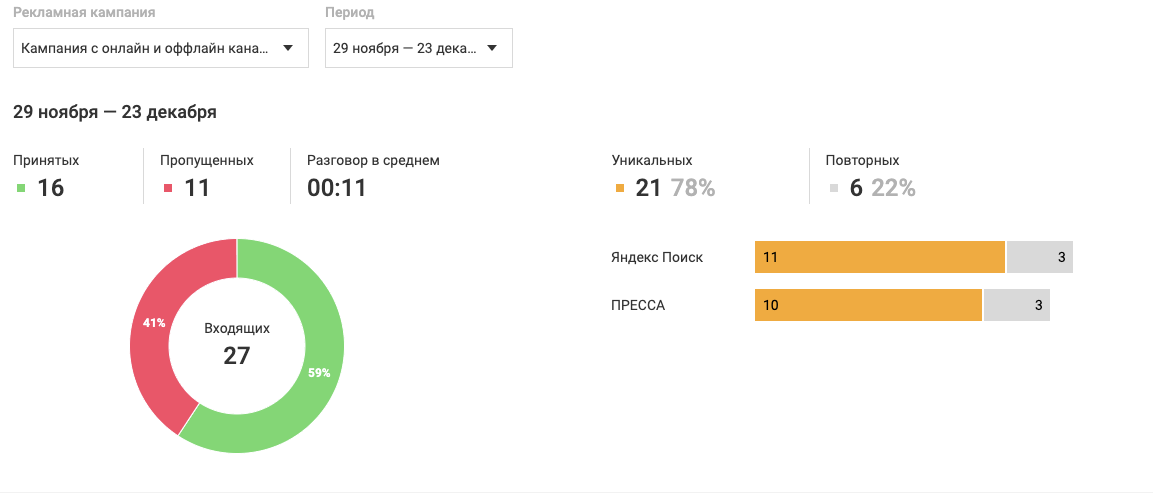Click the Принятых count of 16
Image resolution: width=1153 pixels, height=493 pixels.
[51, 188]
